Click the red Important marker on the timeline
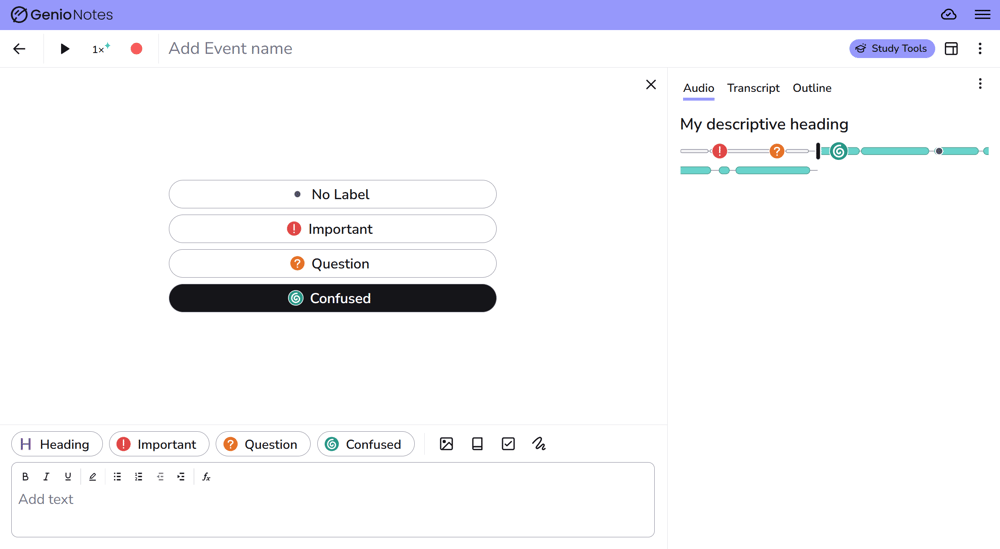This screenshot has height=549, width=1000. coord(719,151)
